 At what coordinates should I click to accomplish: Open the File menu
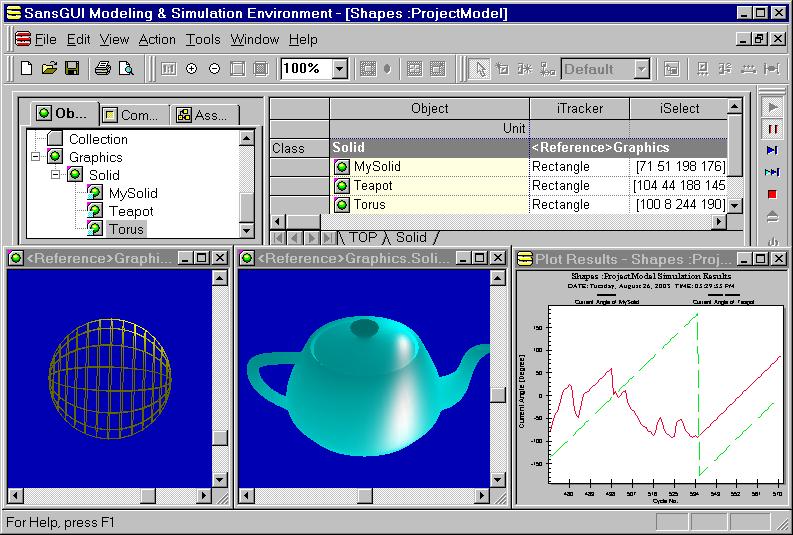[x=46, y=39]
